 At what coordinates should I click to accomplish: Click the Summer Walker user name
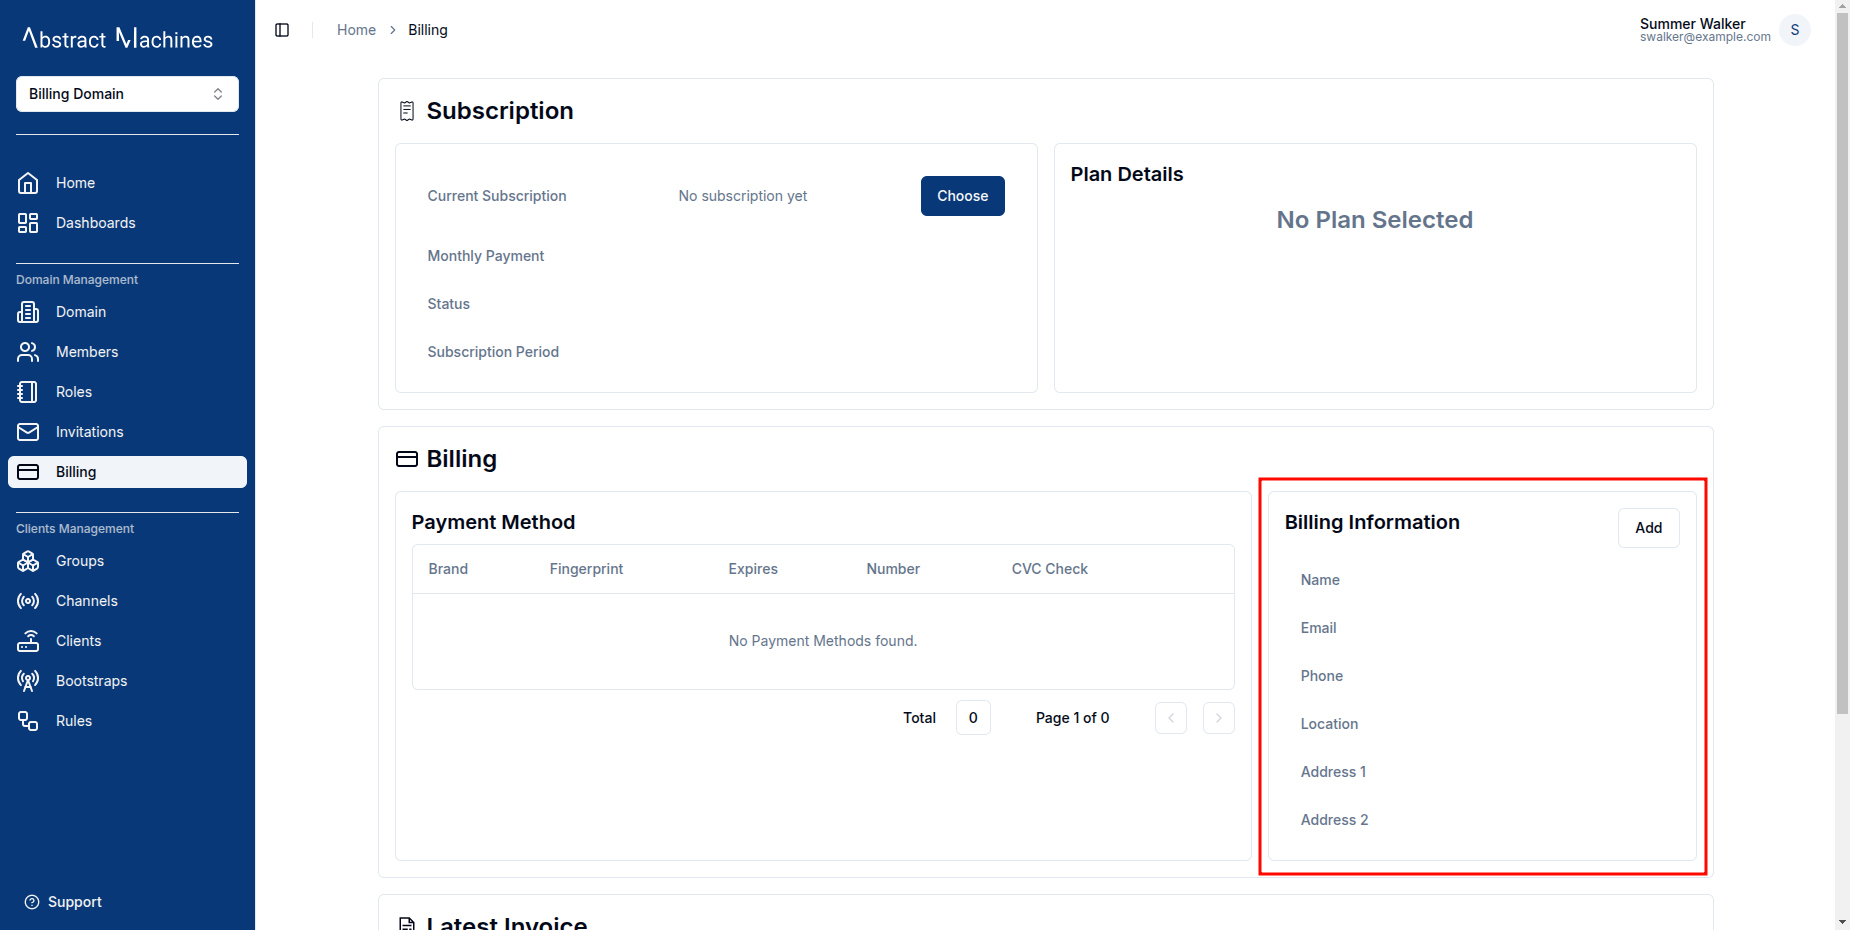(1692, 24)
